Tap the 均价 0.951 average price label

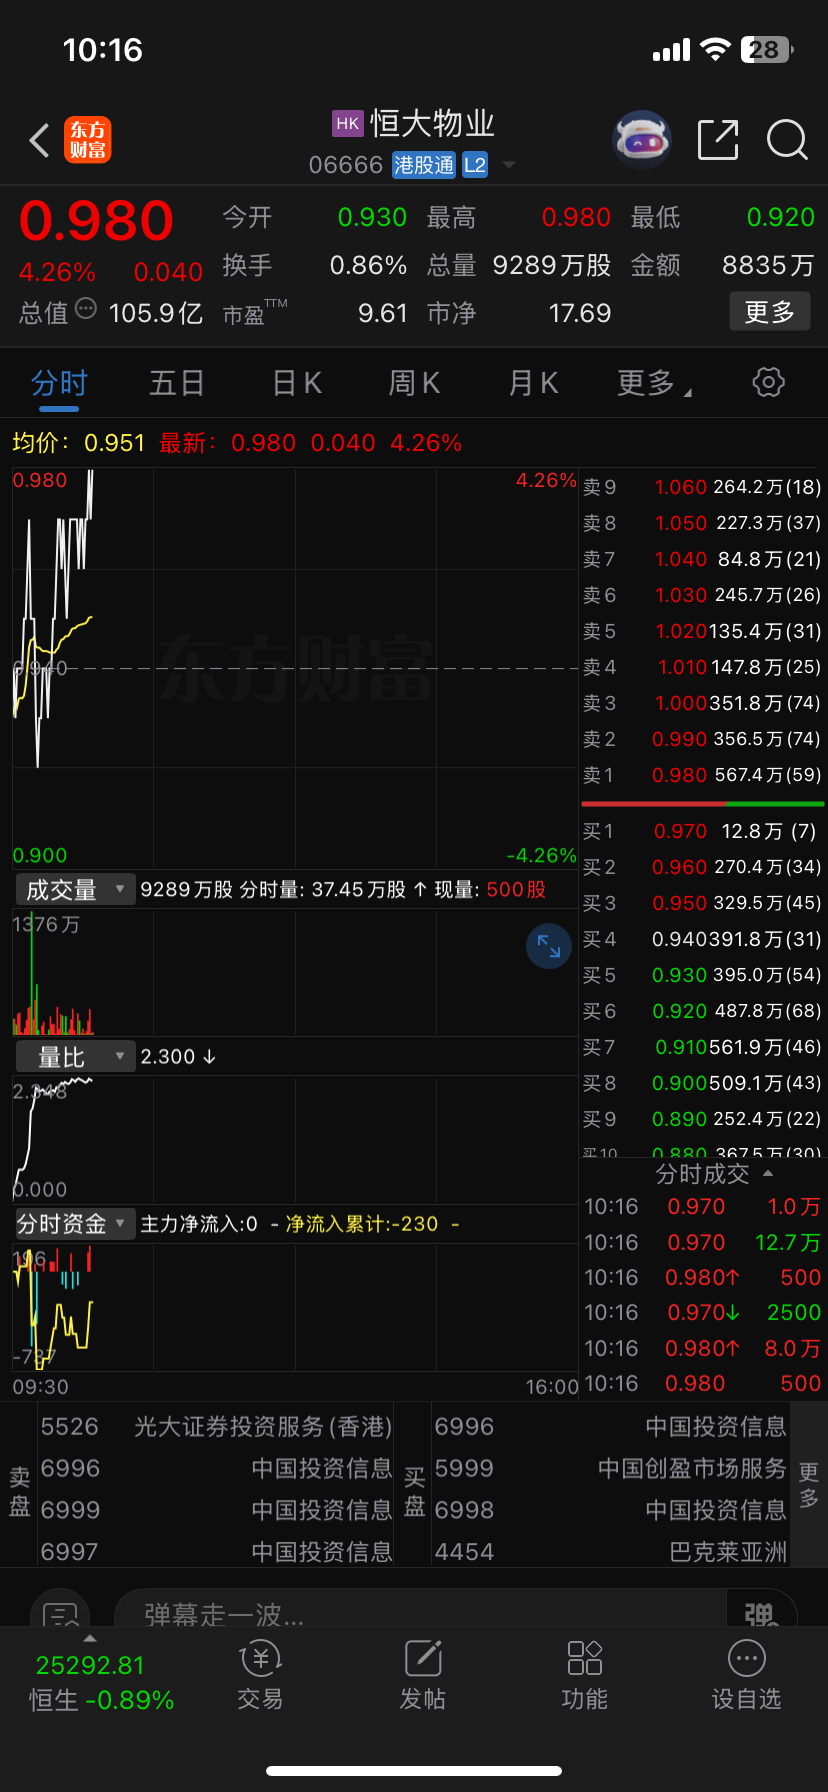pos(78,443)
